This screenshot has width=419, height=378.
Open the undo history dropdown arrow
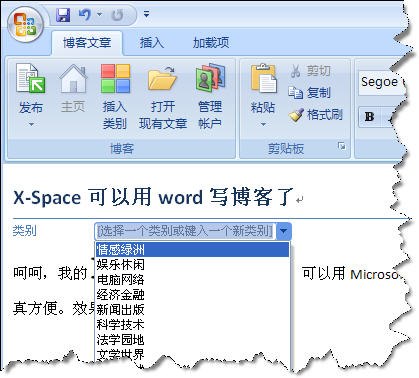click(99, 15)
